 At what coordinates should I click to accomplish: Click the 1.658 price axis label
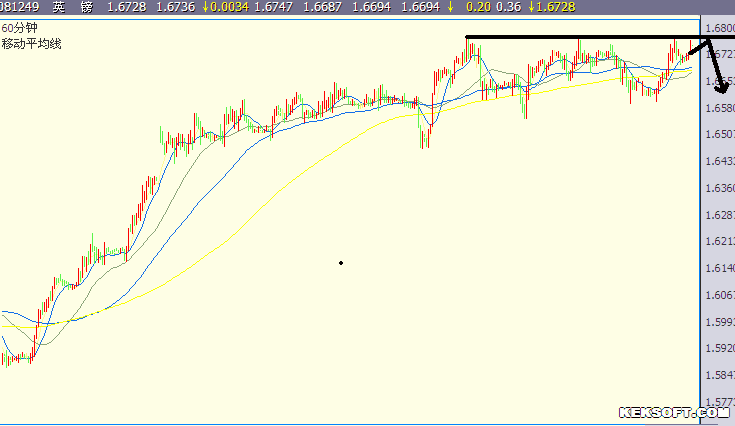pyautogui.click(x=720, y=108)
